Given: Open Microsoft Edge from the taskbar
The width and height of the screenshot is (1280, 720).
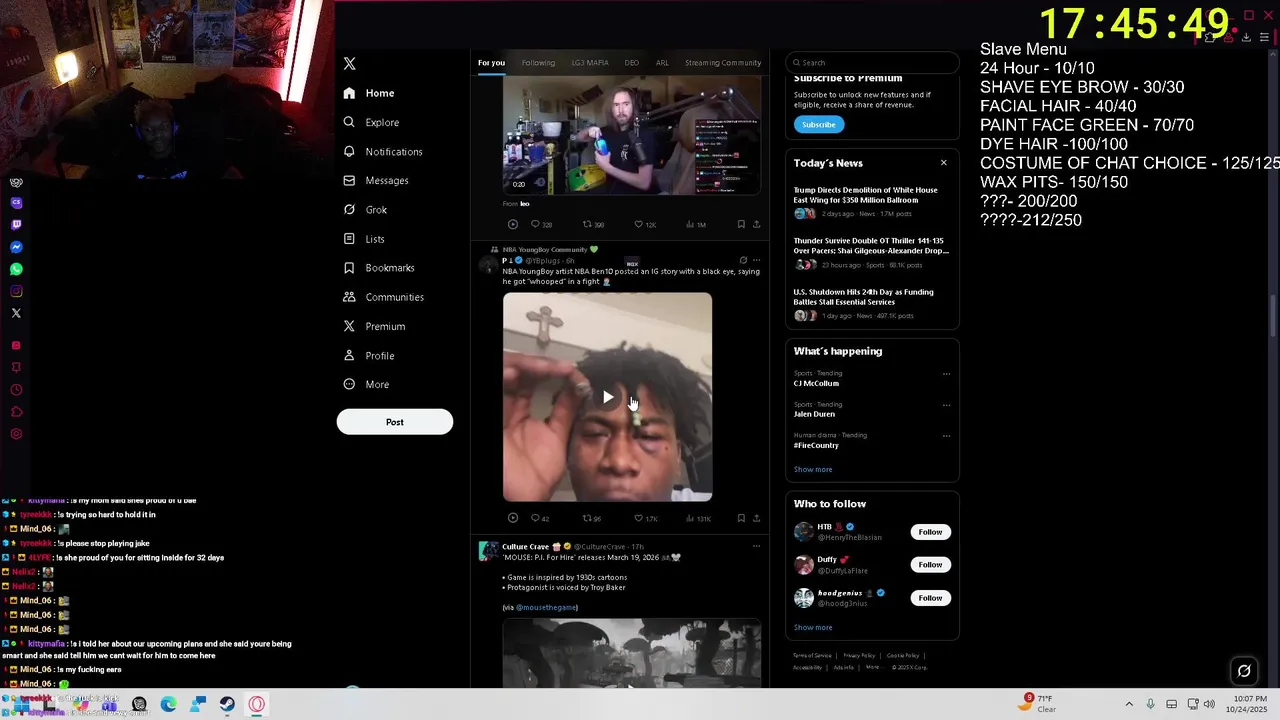Looking at the screenshot, I should [x=168, y=704].
